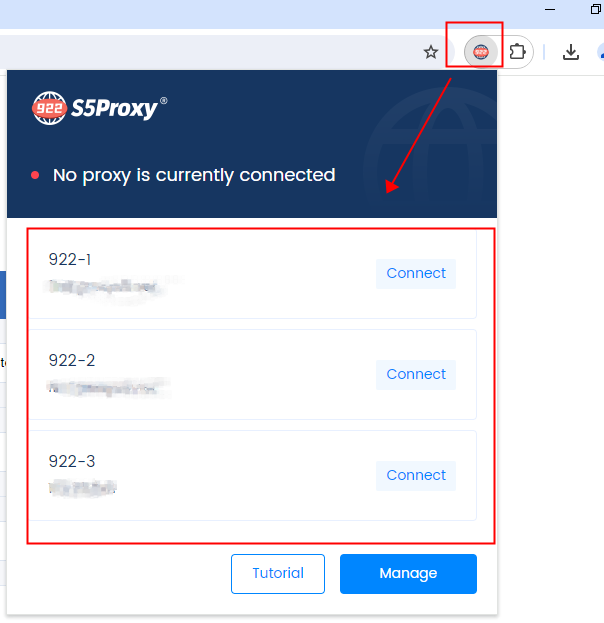Screen dimensions: 604x623
Task: Select the 922-2 proxy entry name
Action: tap(72, 360)
